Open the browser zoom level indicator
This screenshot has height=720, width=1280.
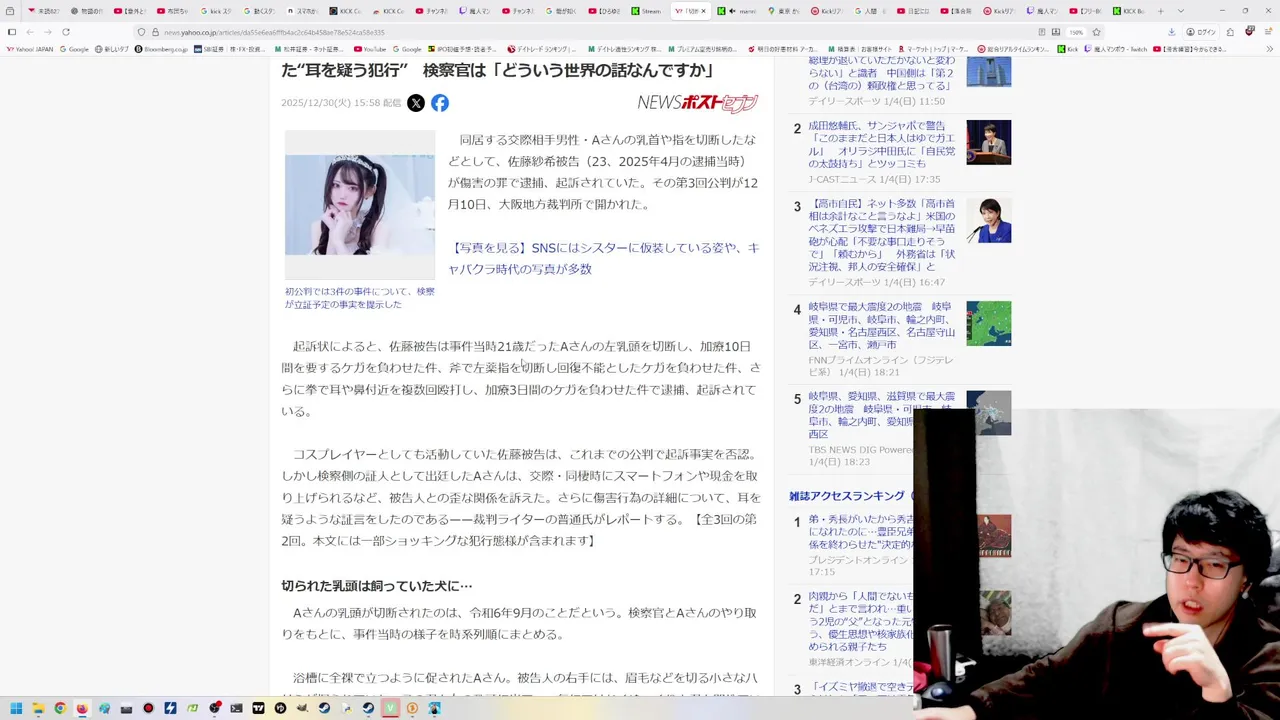1076,32
